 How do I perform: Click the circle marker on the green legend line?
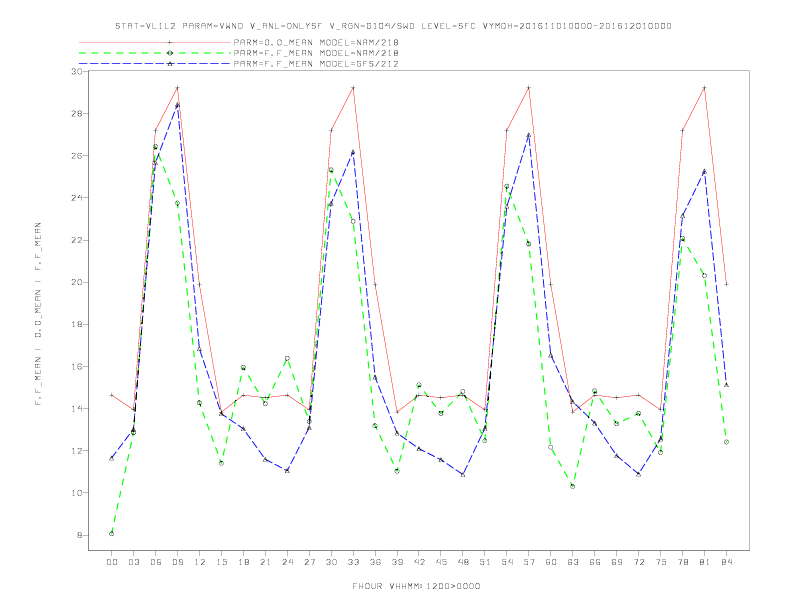tap(170, 53)
